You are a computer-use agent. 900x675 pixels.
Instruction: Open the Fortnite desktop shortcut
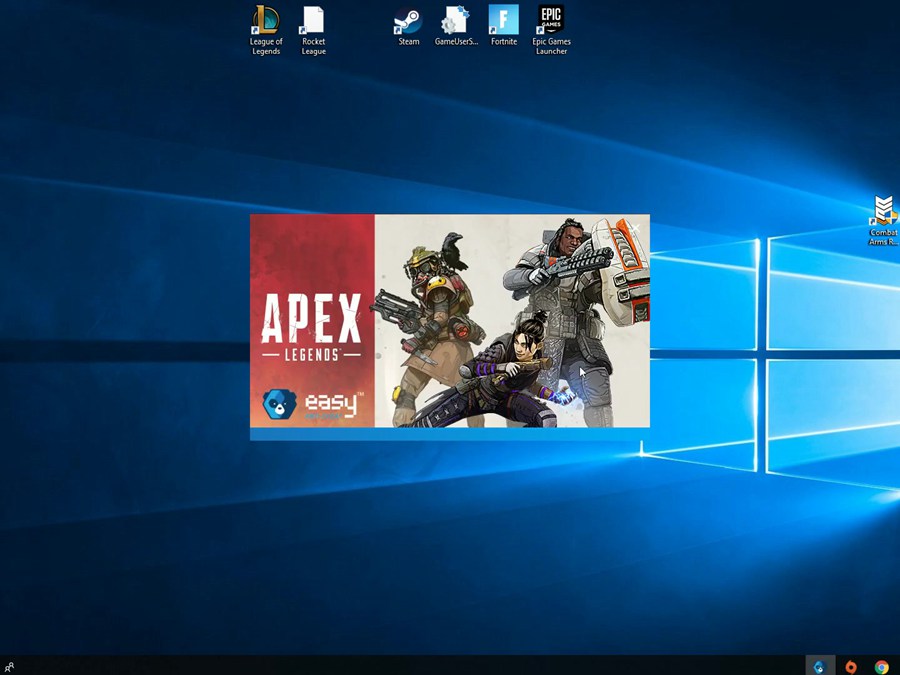pos(504,26)
